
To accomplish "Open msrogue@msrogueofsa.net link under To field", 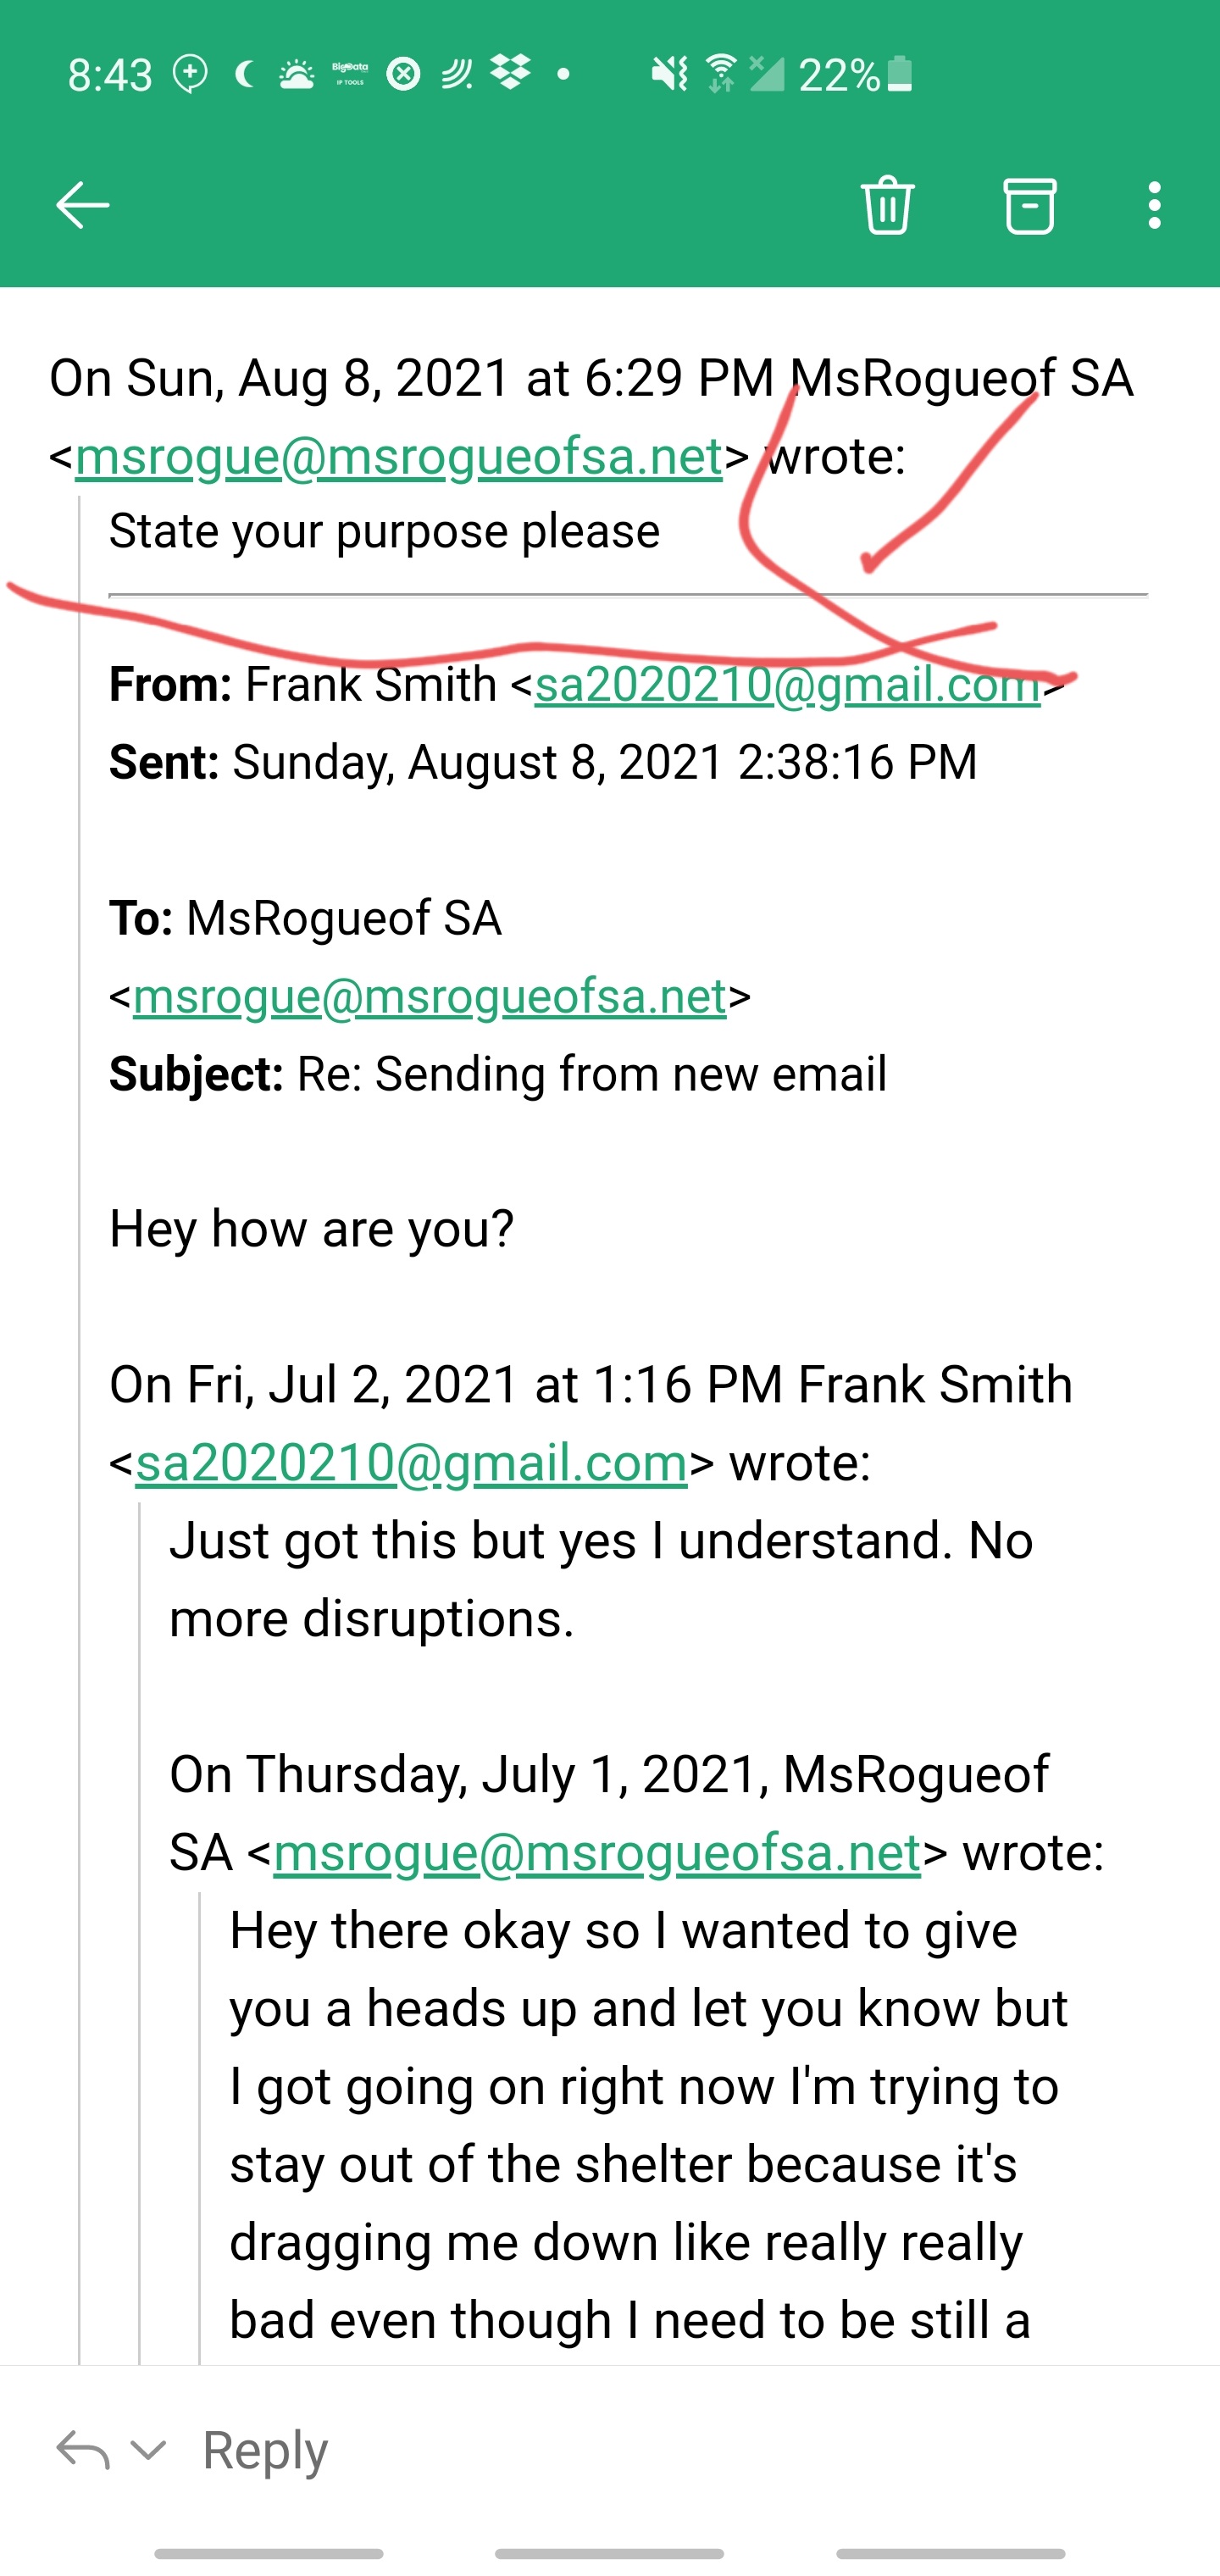I will click(429, 996).
